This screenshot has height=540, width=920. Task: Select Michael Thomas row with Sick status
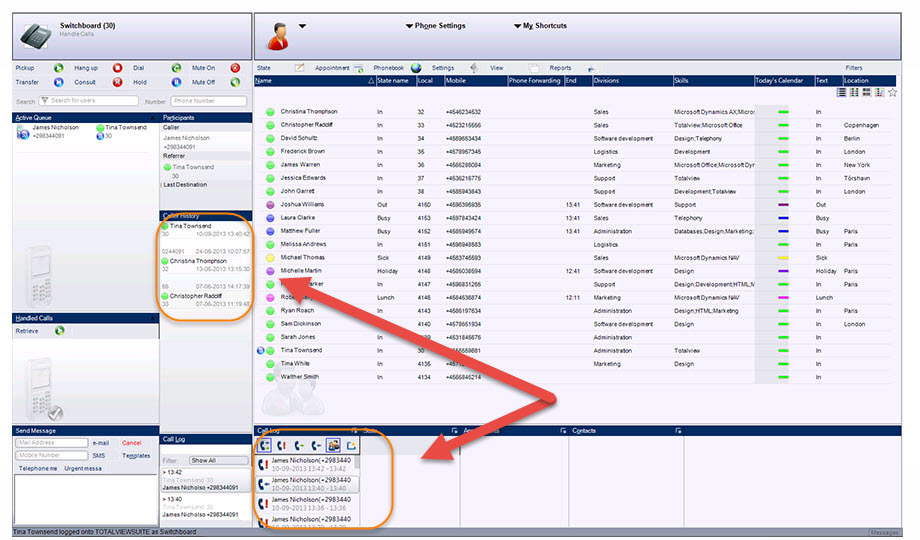click(573, 258)
